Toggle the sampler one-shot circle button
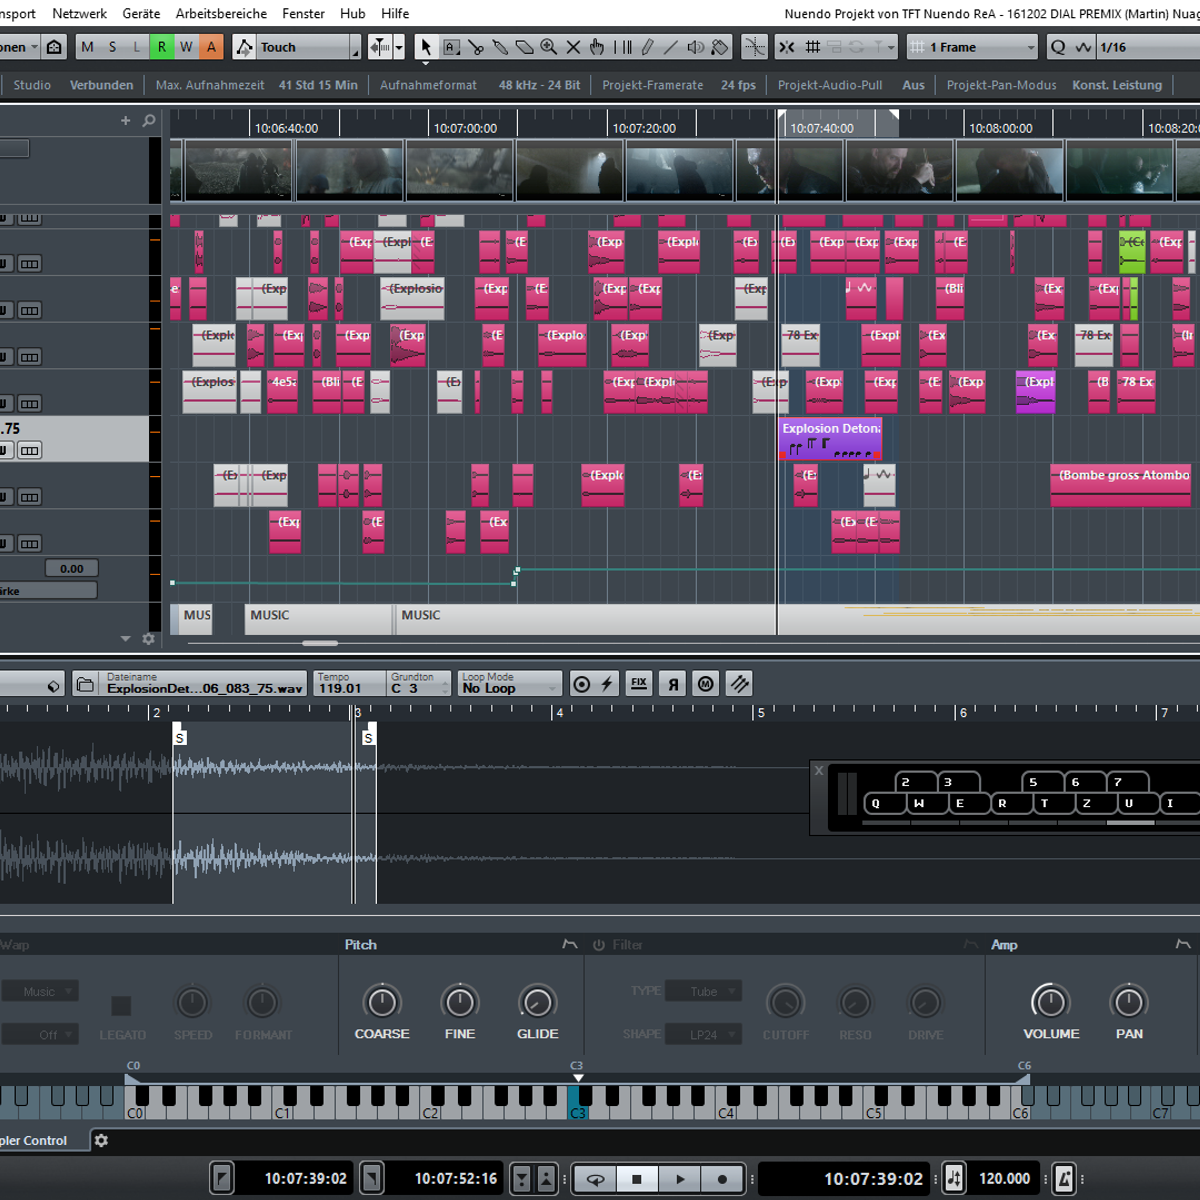Viewport: 1200px width, 1200px height. pos(581,684)
